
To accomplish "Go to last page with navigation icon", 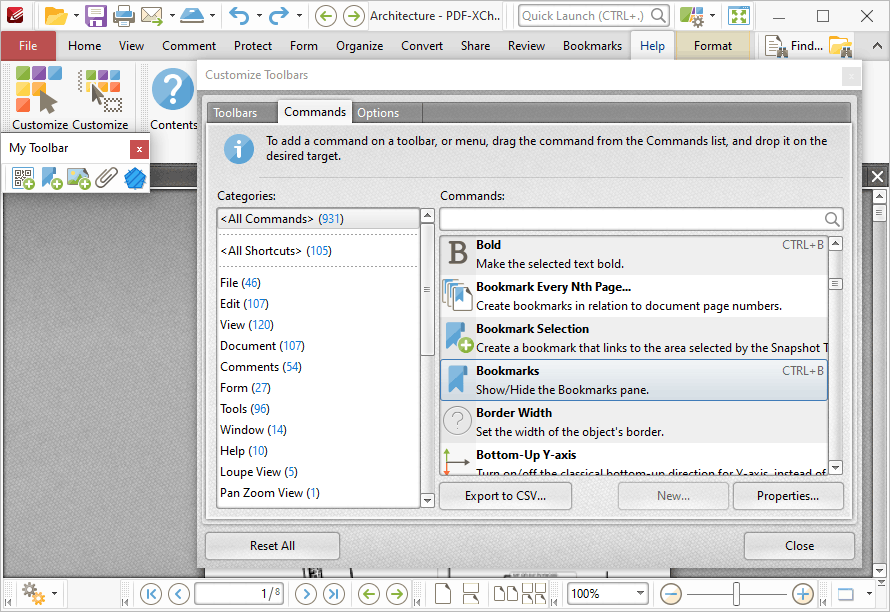I will coord(334,594).
